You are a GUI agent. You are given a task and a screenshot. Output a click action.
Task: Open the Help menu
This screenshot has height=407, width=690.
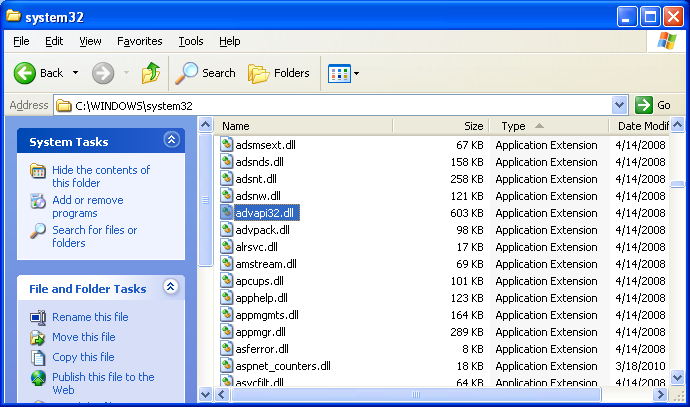pyautogui.click(x=230, y=41)
